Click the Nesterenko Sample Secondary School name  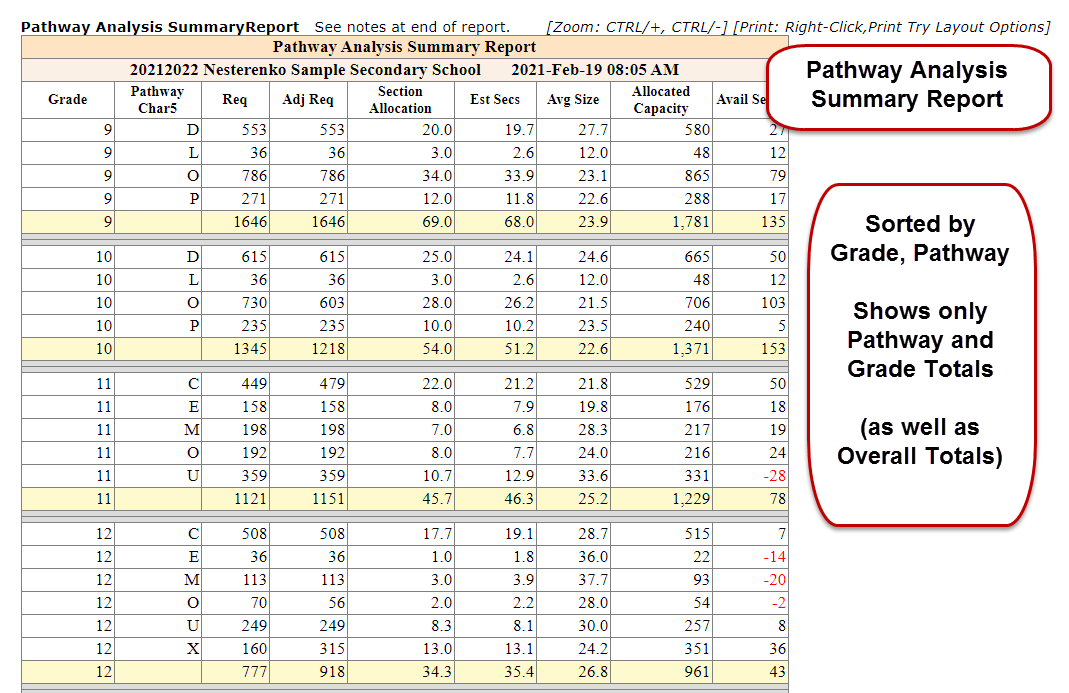305,70
